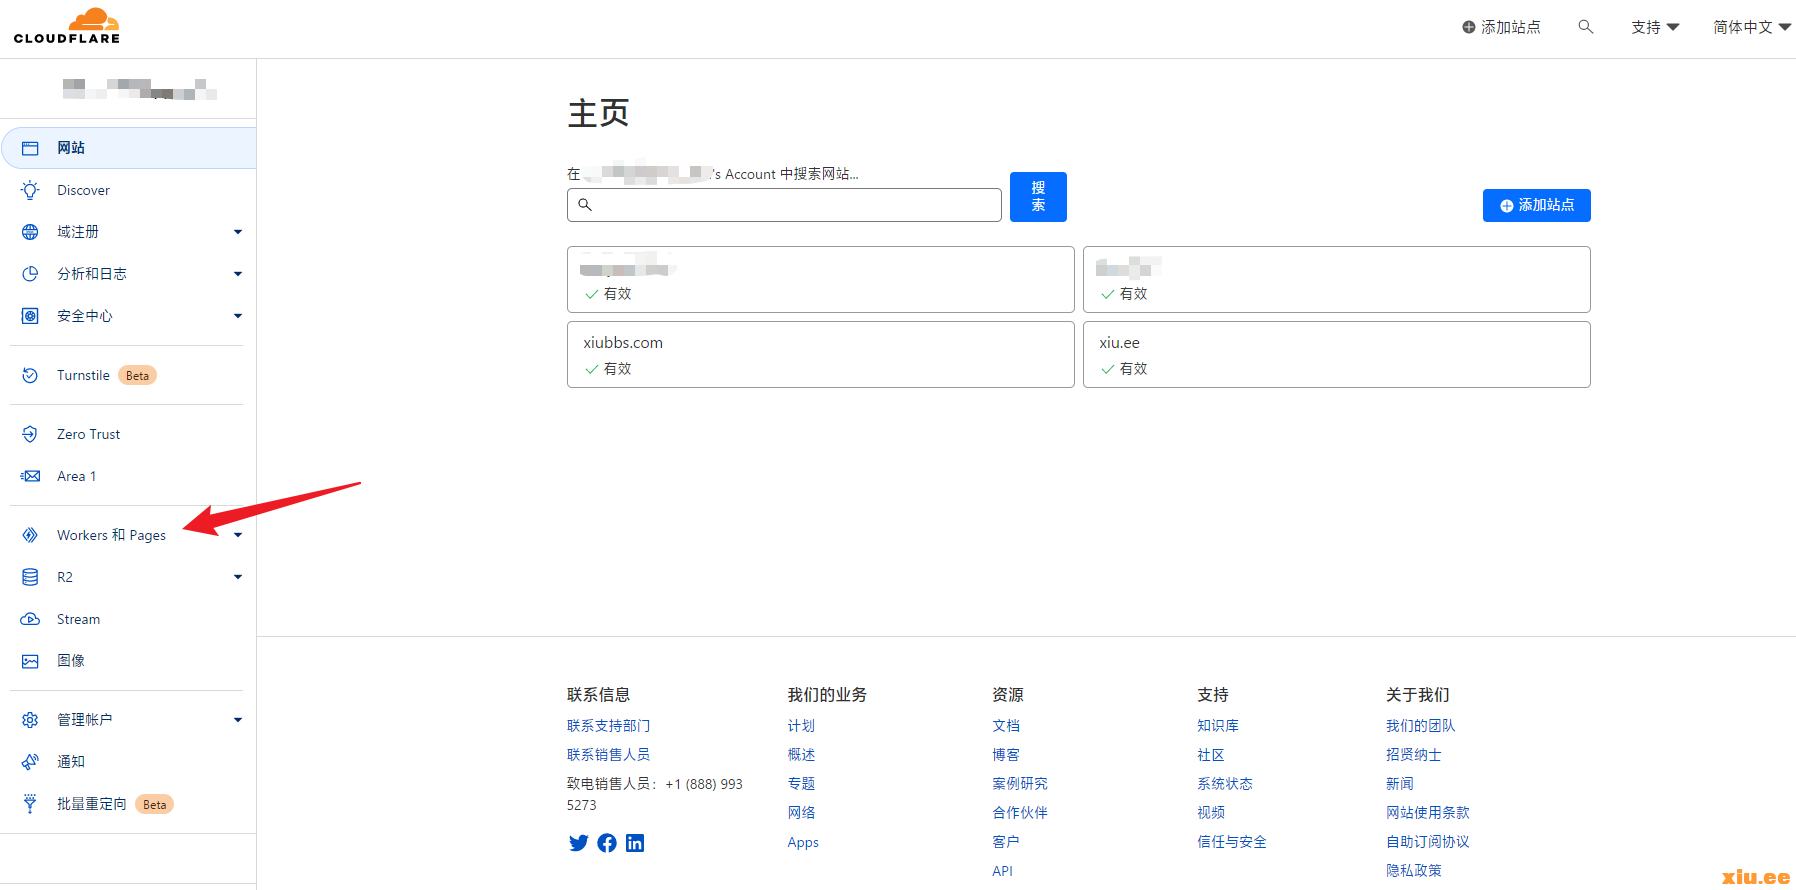Screen dimensions: 1796x890
Task: Select 批量重定向 in the sidebar
Action: point(91,804)
